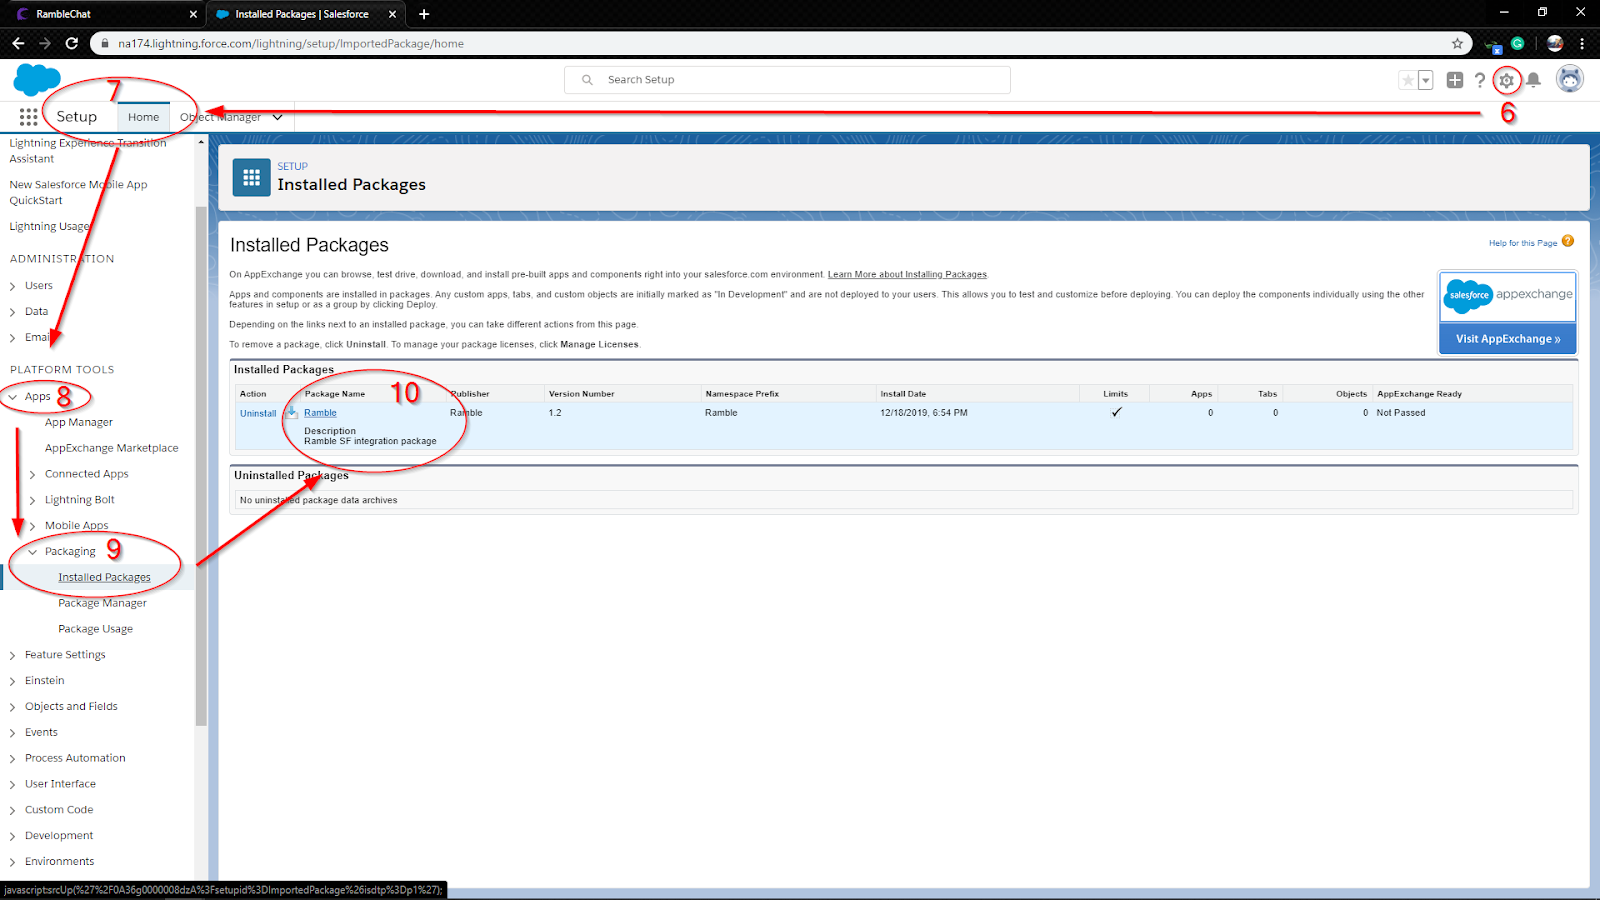This screenshot has height=900, width=1600.
Task: Click the Installed Packages header grid icon
Action: click(251, 177)
